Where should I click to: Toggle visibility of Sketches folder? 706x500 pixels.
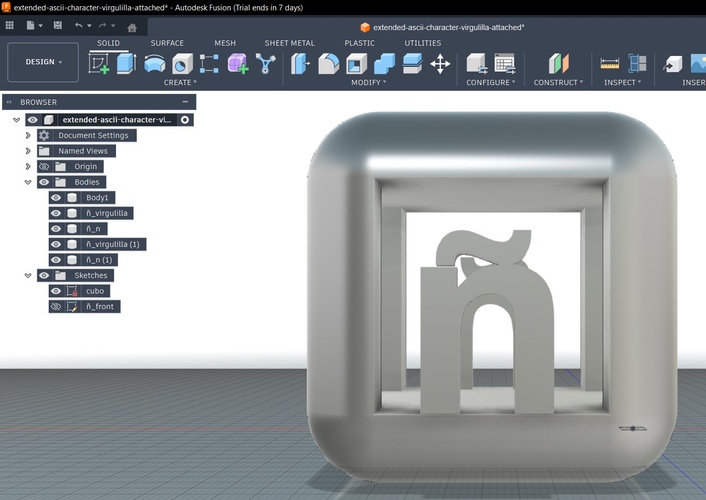tap(44, 275)
